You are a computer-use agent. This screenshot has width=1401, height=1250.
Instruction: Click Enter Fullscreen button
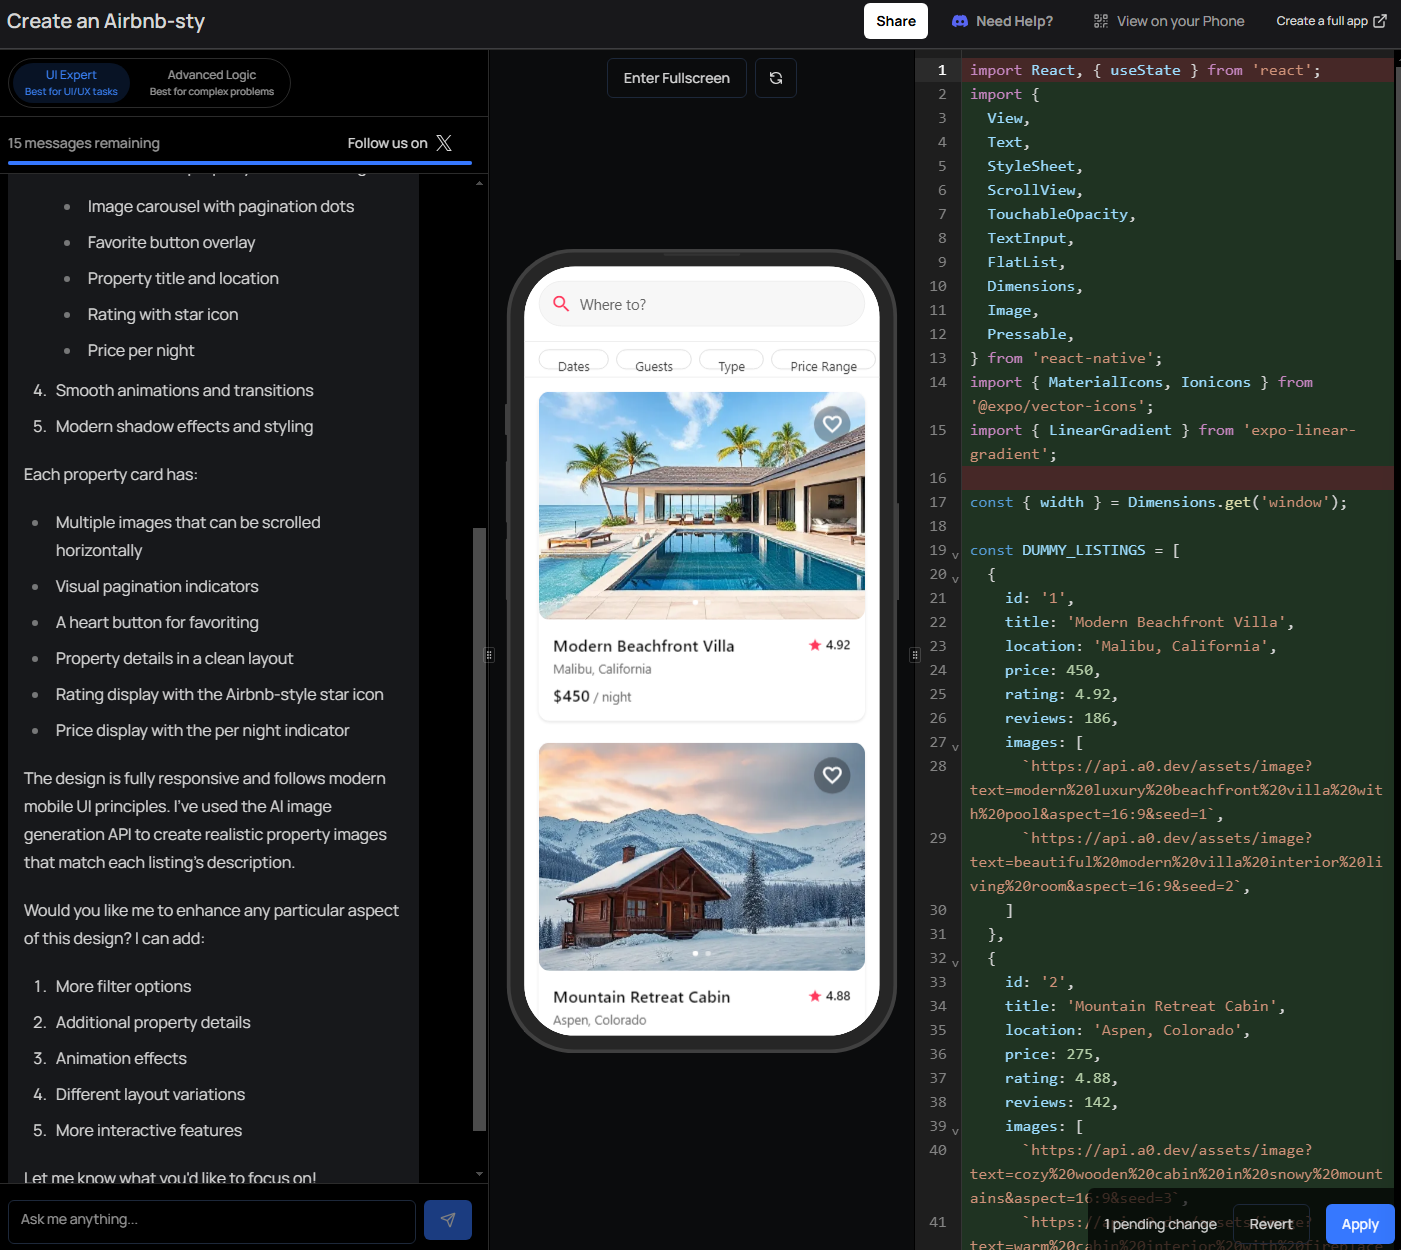pos(677,78)
